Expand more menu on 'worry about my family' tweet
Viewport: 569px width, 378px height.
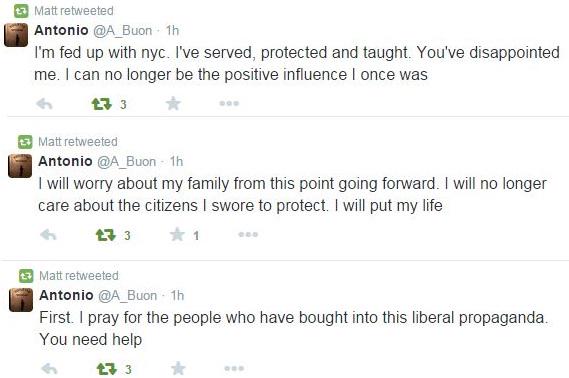(248, 235)
